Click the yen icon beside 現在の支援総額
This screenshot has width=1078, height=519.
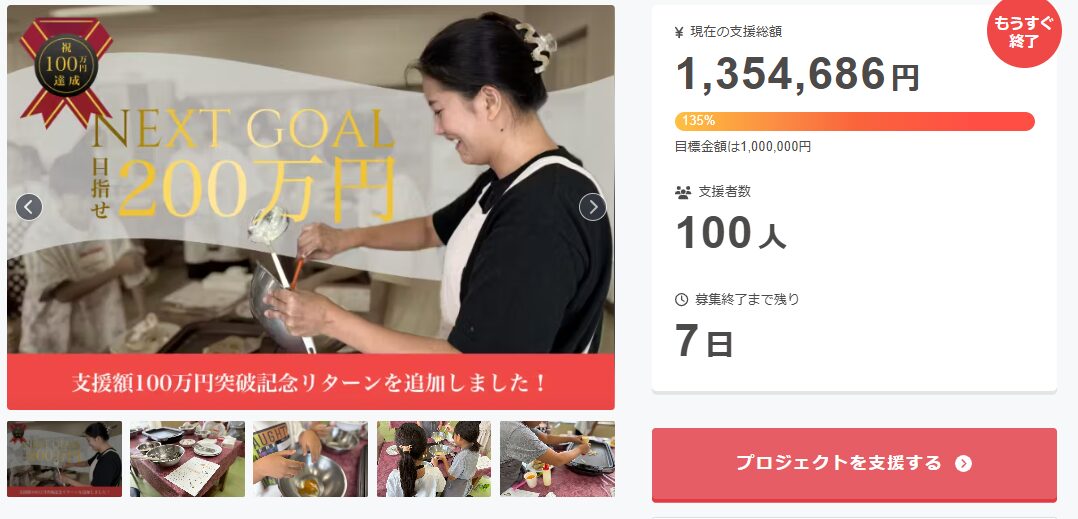click(679, 32)
